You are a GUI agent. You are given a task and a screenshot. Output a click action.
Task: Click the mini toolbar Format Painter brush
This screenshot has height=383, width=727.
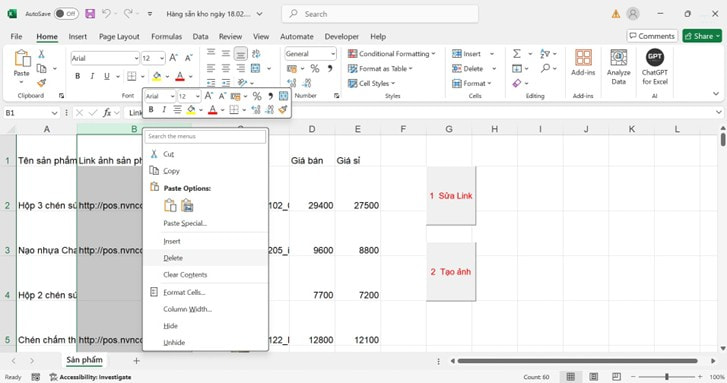coord(283,109)
